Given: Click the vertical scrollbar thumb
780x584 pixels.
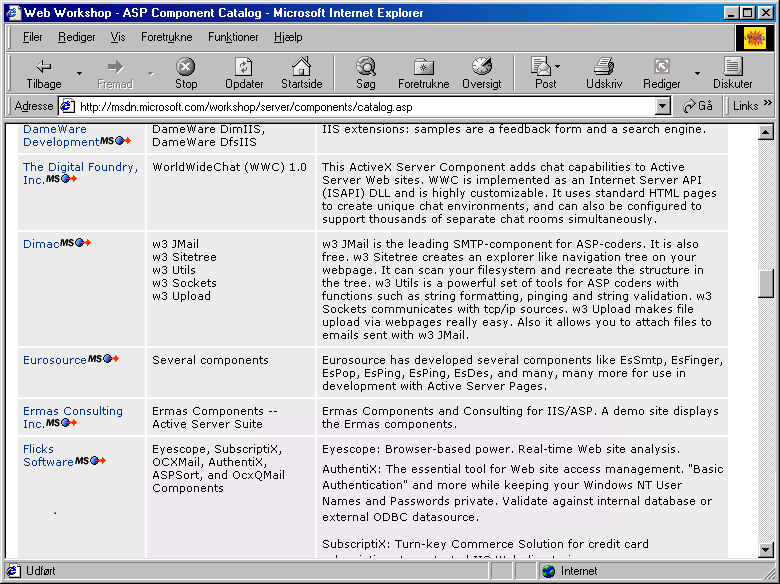Looking at the screenshot, I should [766, 284].
